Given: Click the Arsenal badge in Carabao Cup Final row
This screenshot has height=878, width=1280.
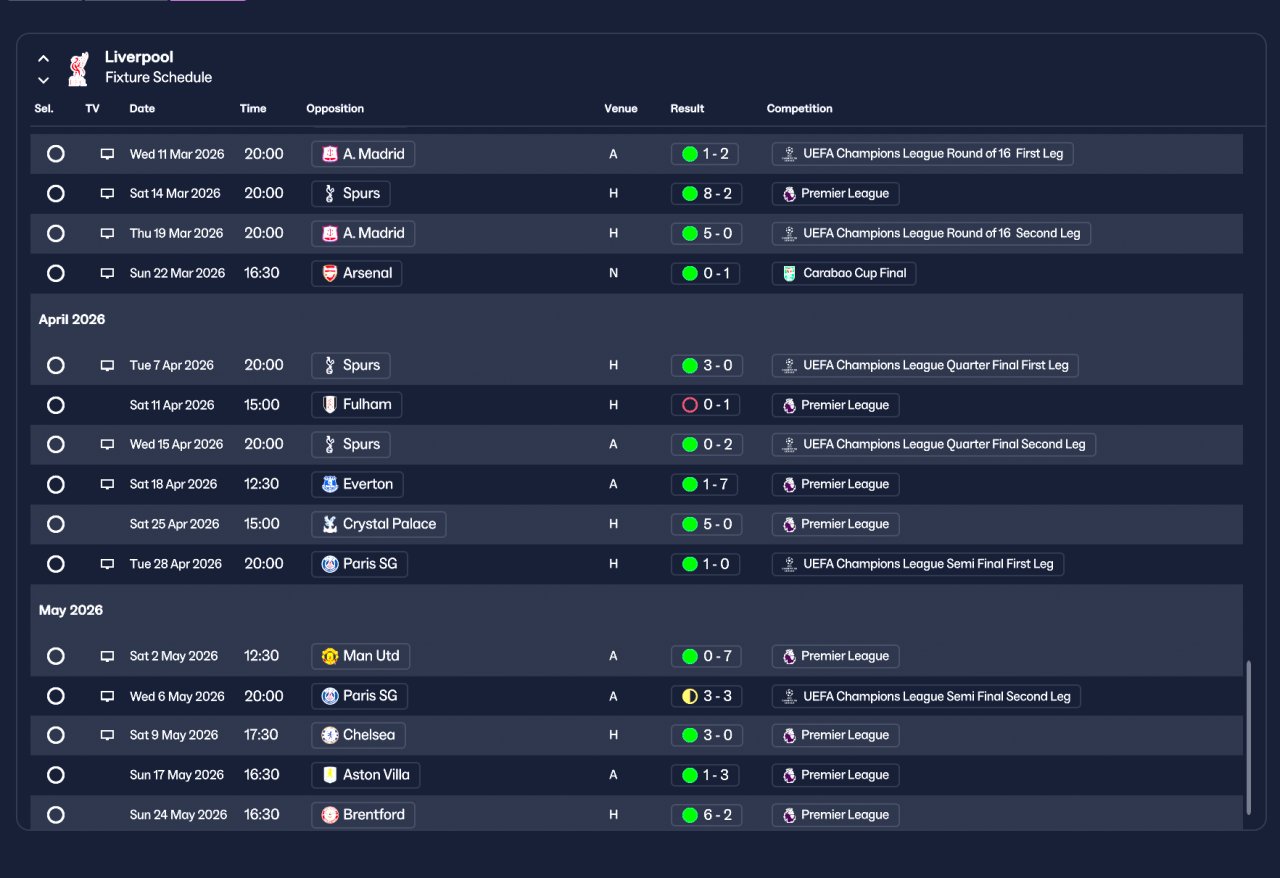Looking at the screenshot, I should pos(330,273).
